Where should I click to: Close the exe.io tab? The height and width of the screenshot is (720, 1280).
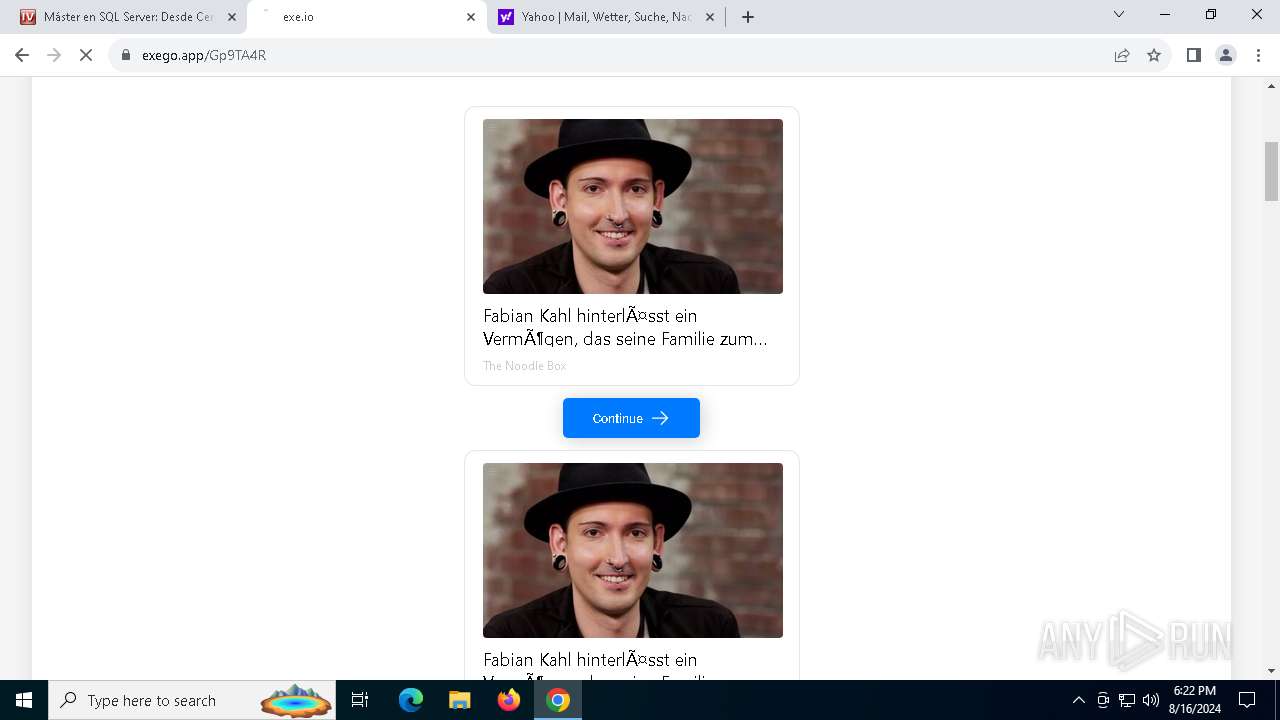pos(471,17)
